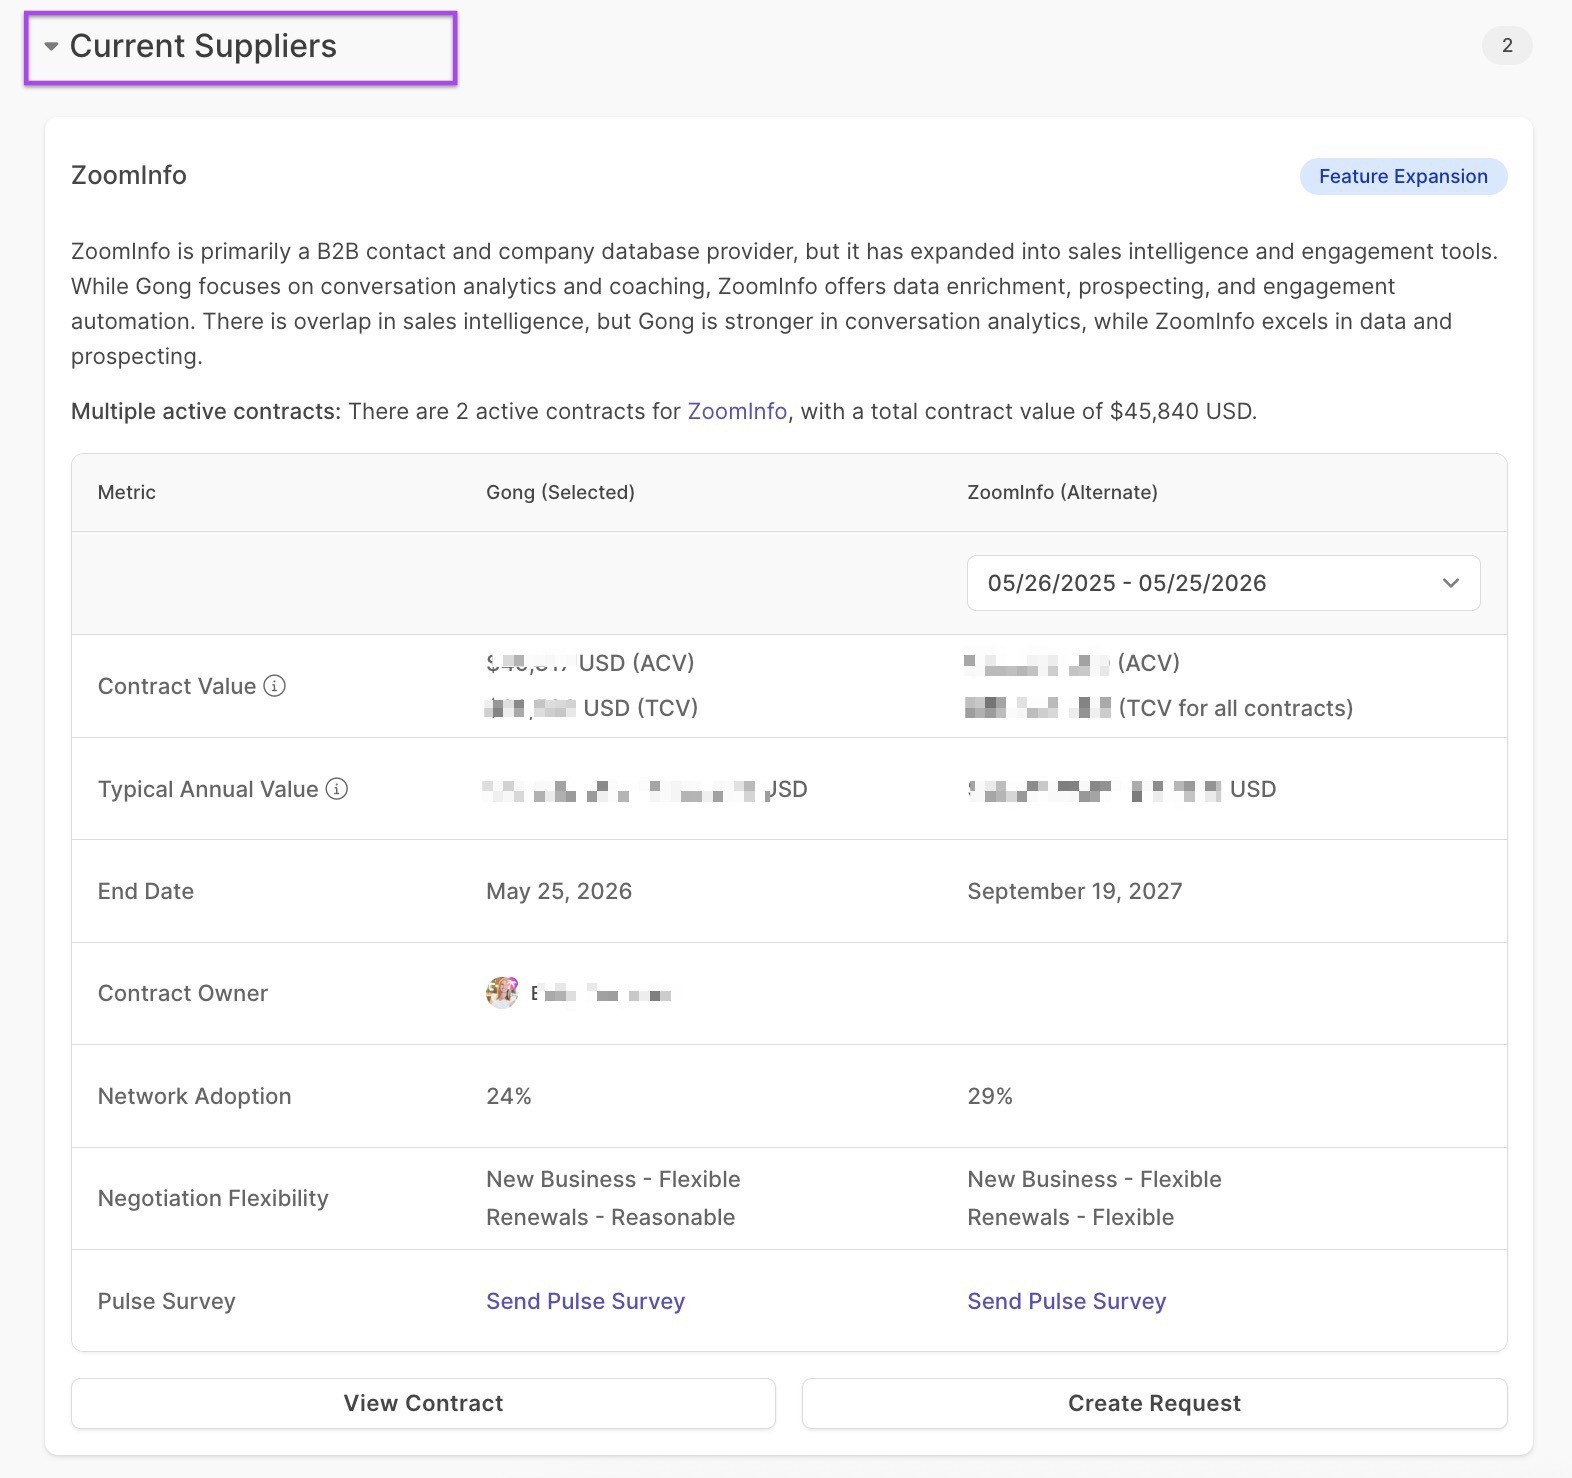The width and height of the screenshot is (1572, 1478).
Task: Click the supplier count badge showing 2
Action: [x=1506, y=45]
